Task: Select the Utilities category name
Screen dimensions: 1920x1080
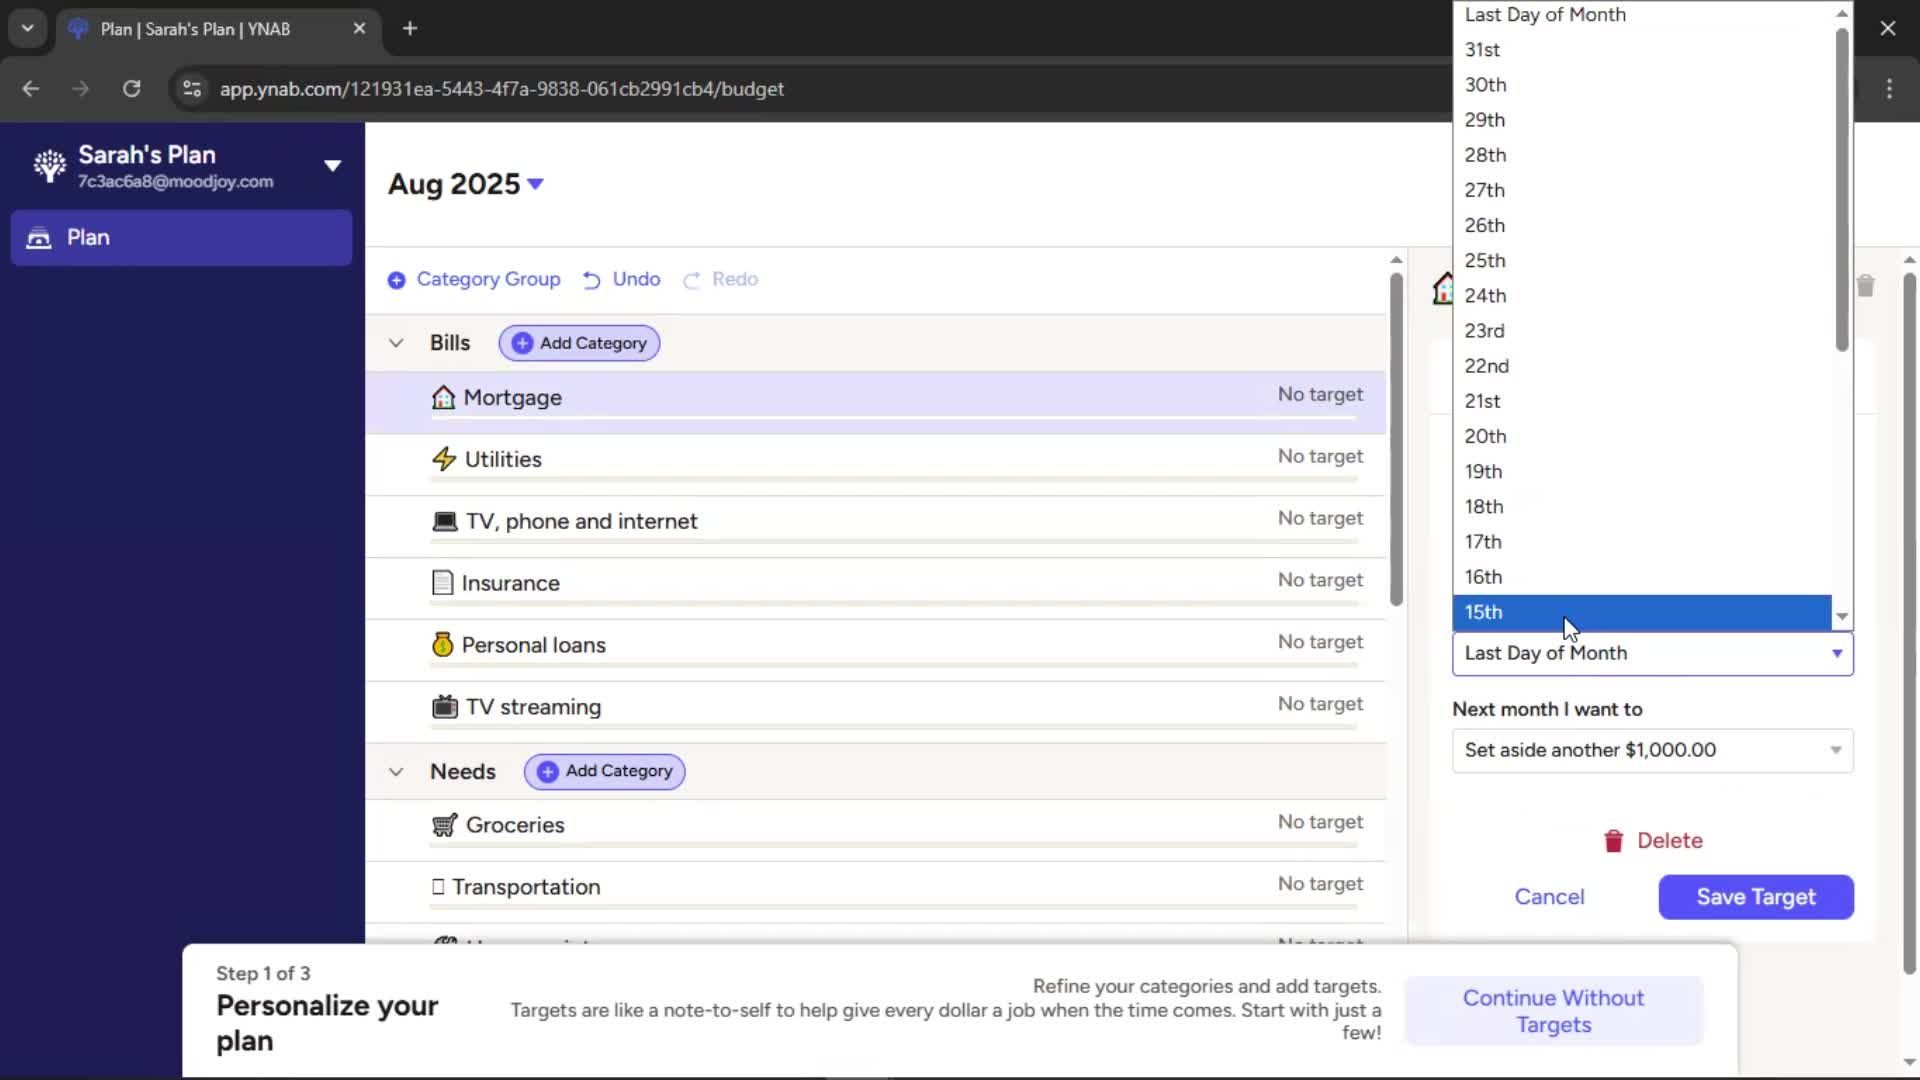Action: point(503,459)
